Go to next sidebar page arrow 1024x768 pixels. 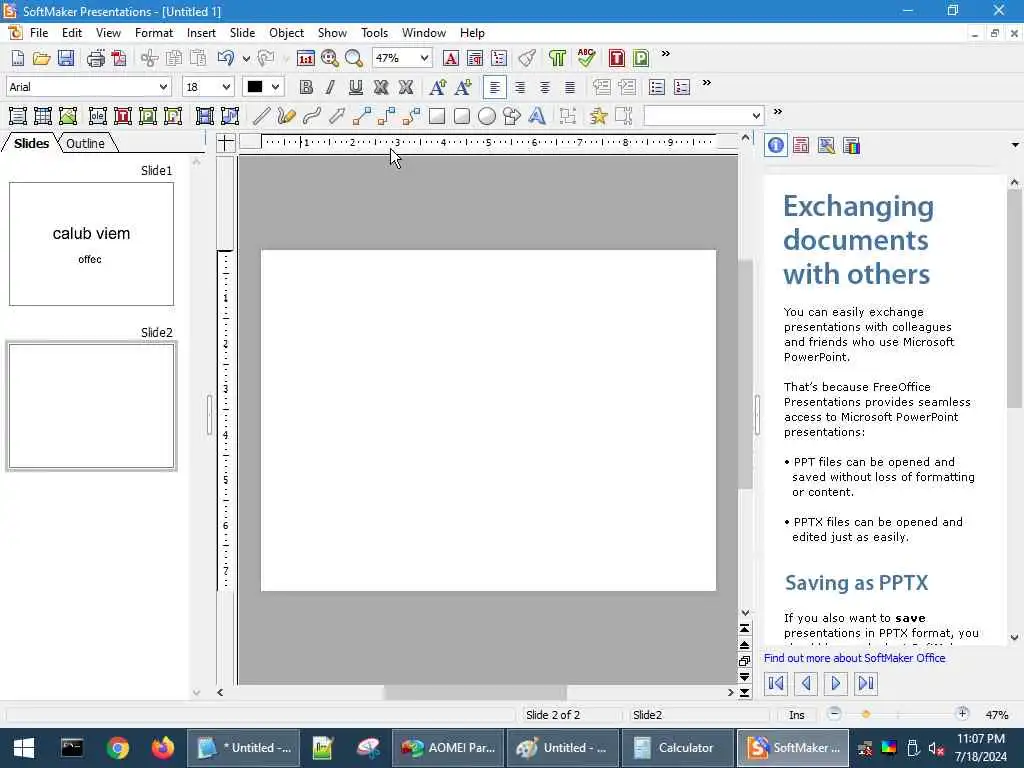click(835, 683)
